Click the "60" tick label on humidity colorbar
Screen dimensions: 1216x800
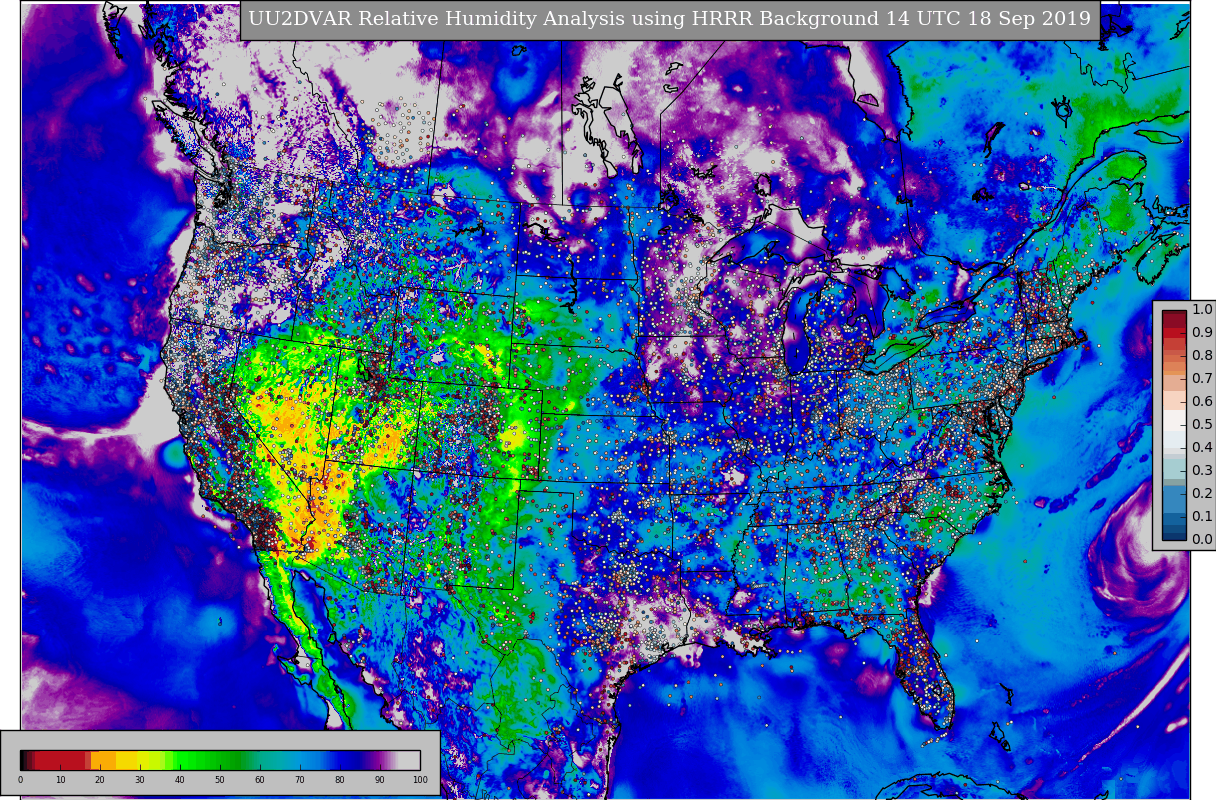[x=260, y=780]
